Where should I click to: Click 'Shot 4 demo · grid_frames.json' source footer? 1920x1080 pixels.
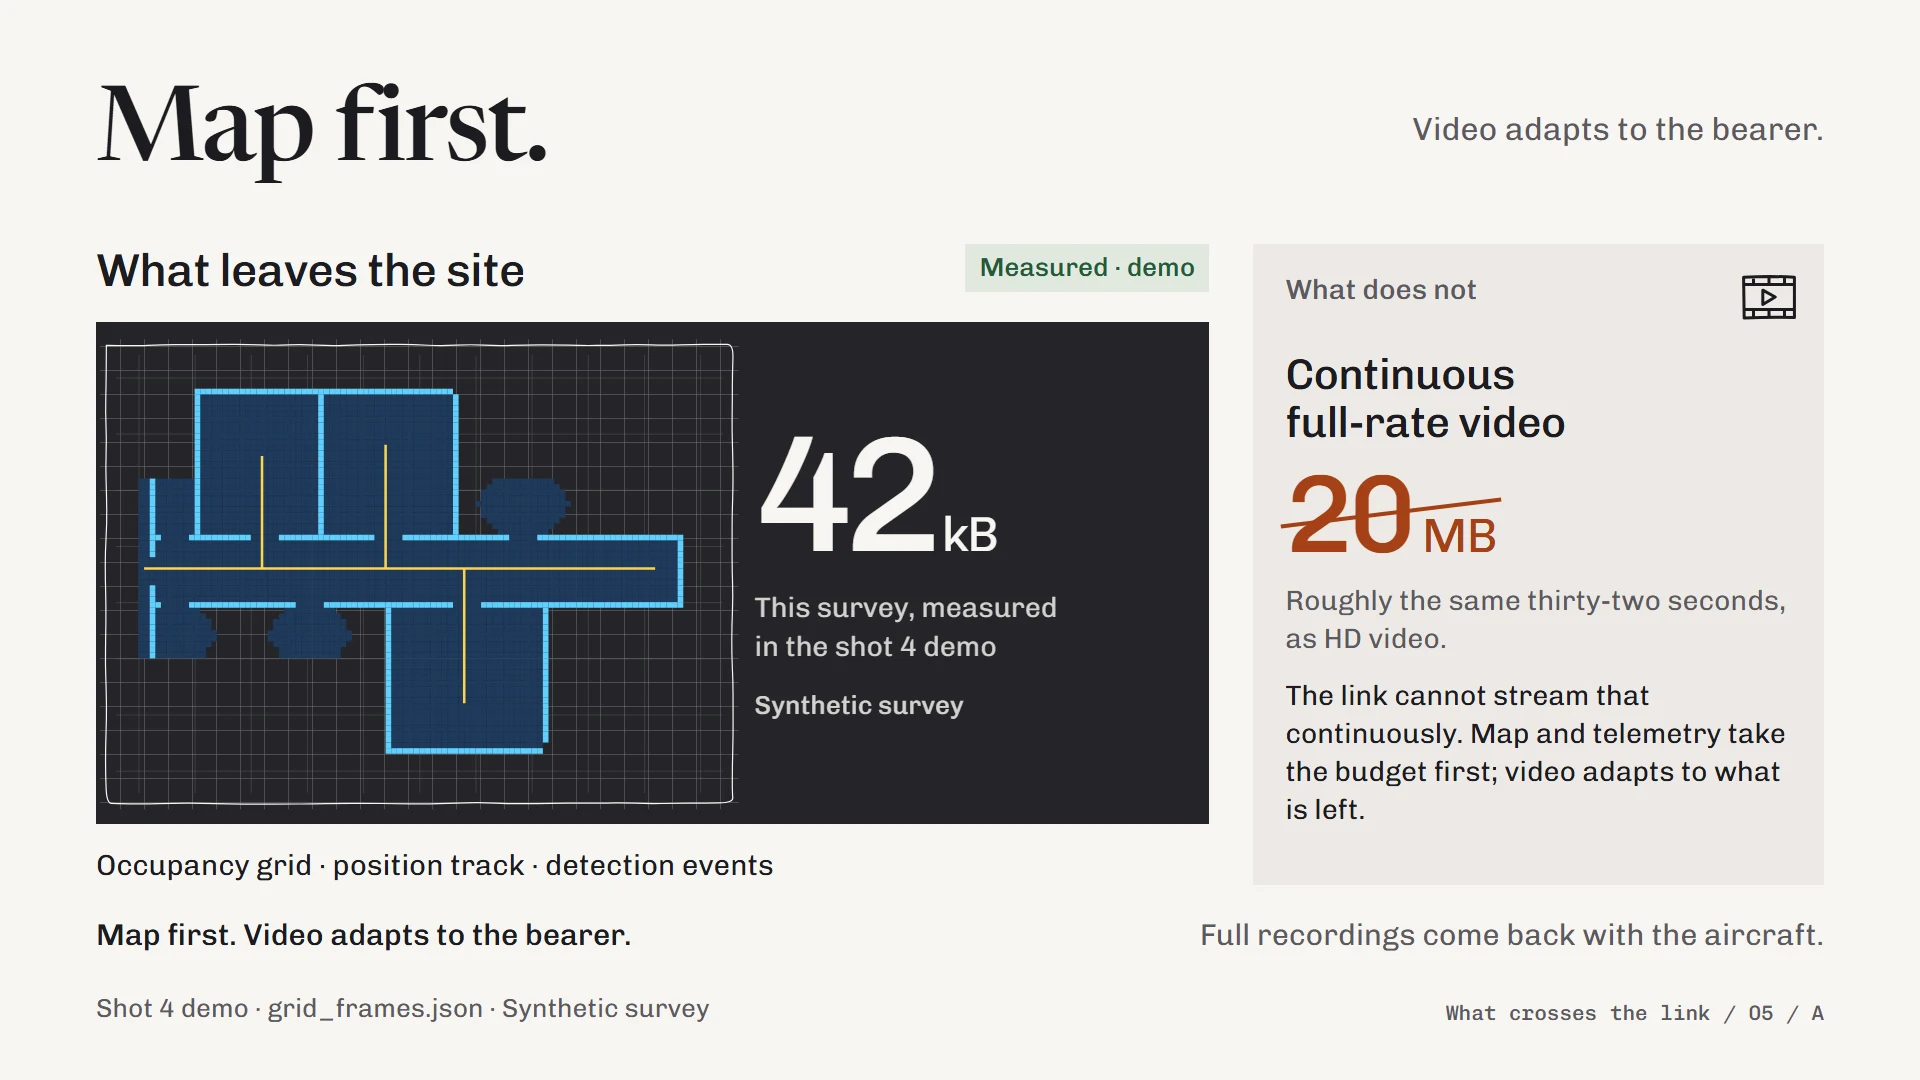tap(402, 1008)
